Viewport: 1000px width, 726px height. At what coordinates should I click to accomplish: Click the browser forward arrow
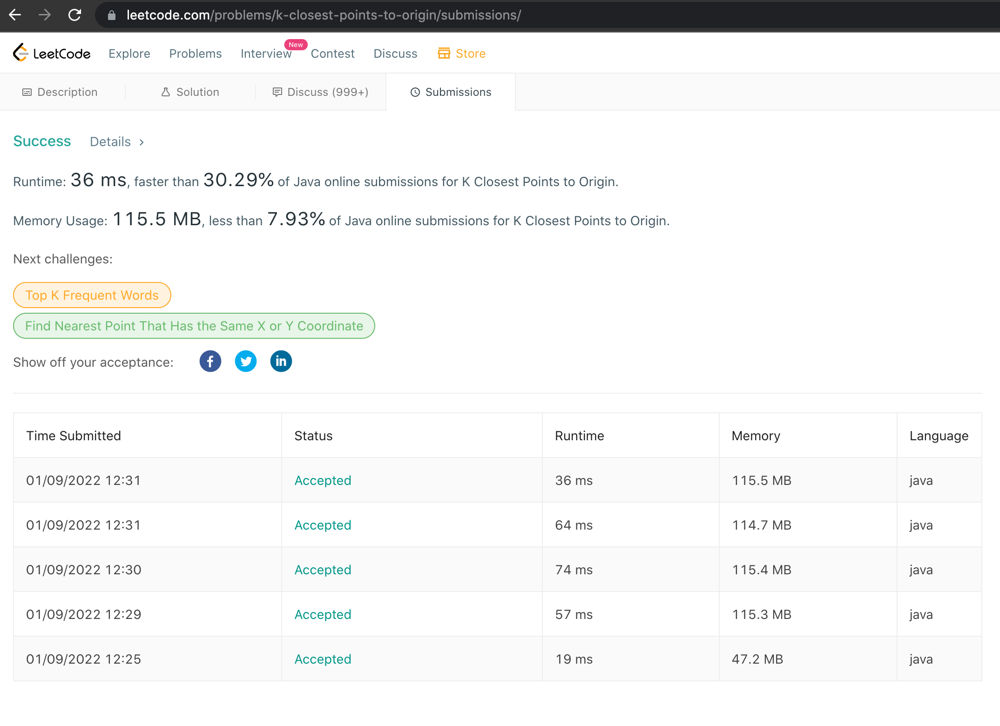(44, 15)
